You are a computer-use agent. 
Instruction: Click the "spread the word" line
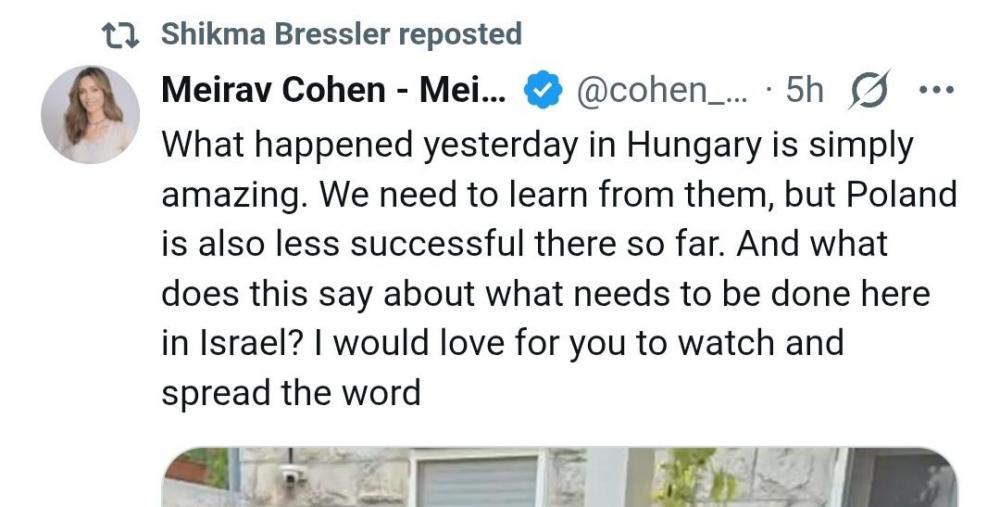[290, 392]
